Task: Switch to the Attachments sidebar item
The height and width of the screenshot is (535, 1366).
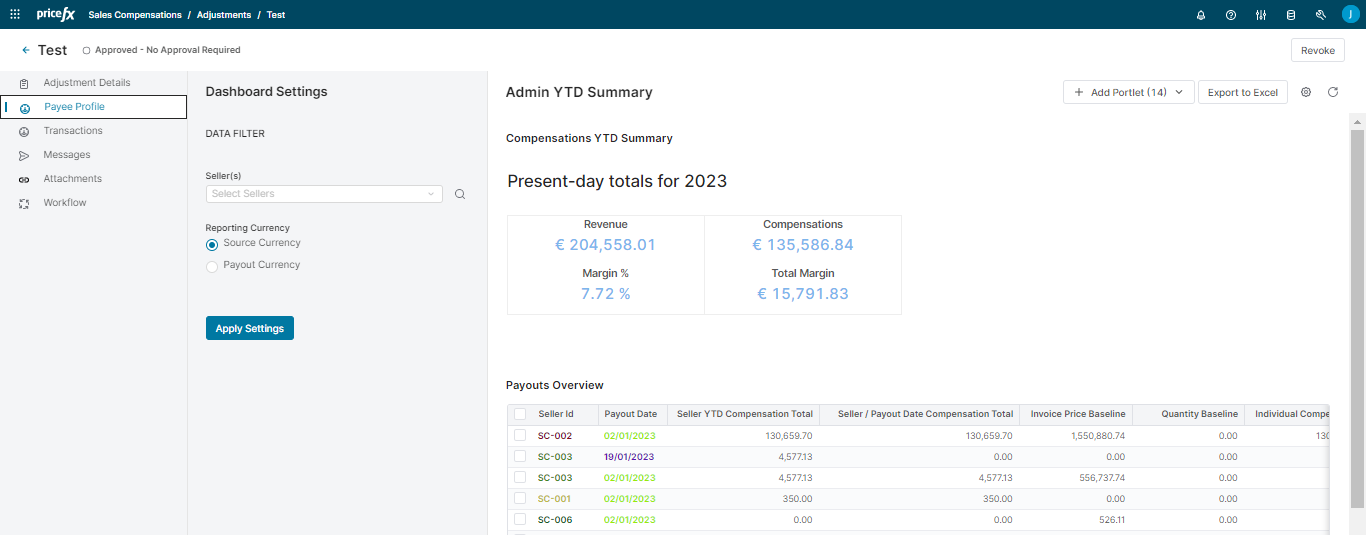Action: click(73, 179)
